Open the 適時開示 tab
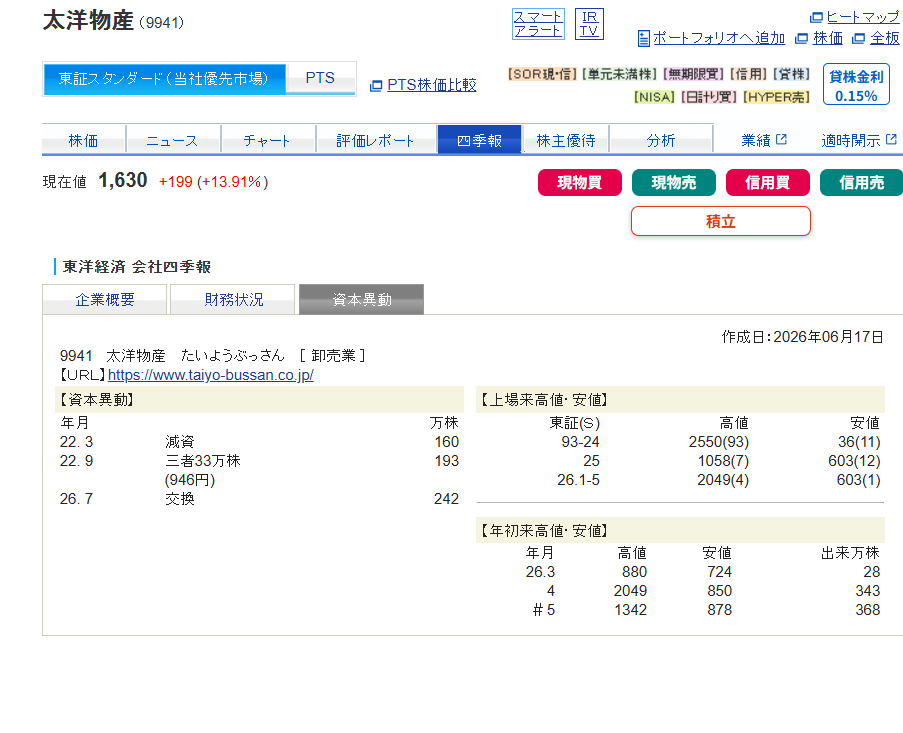 point(859,140)
